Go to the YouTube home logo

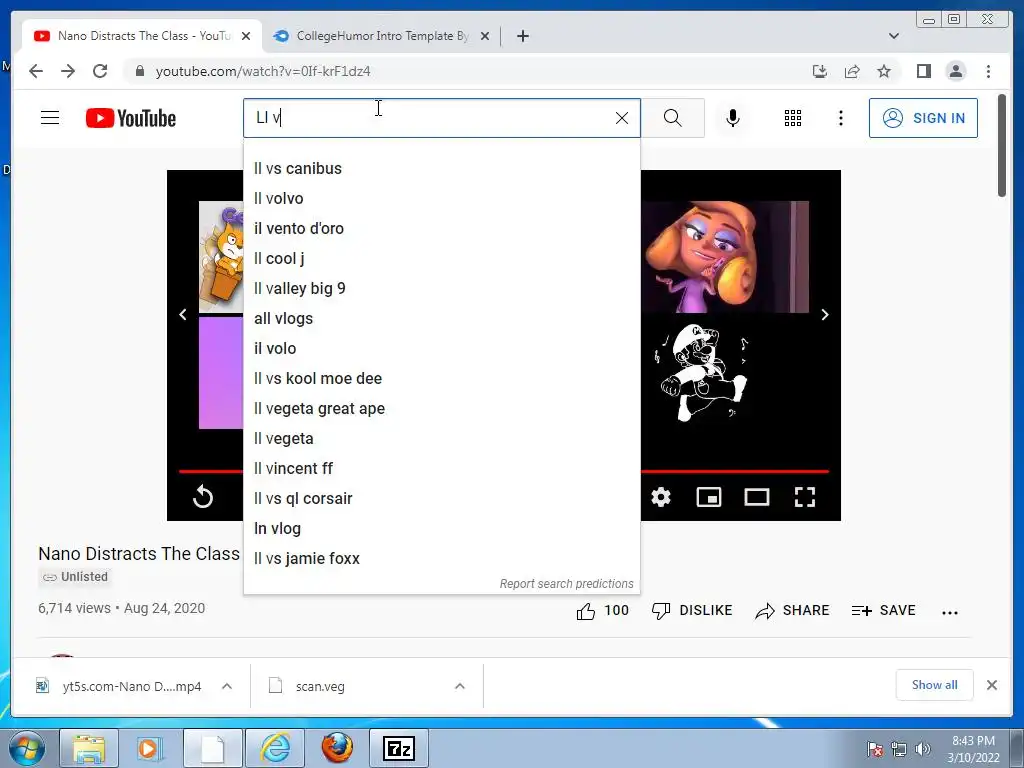pos(131,118)
